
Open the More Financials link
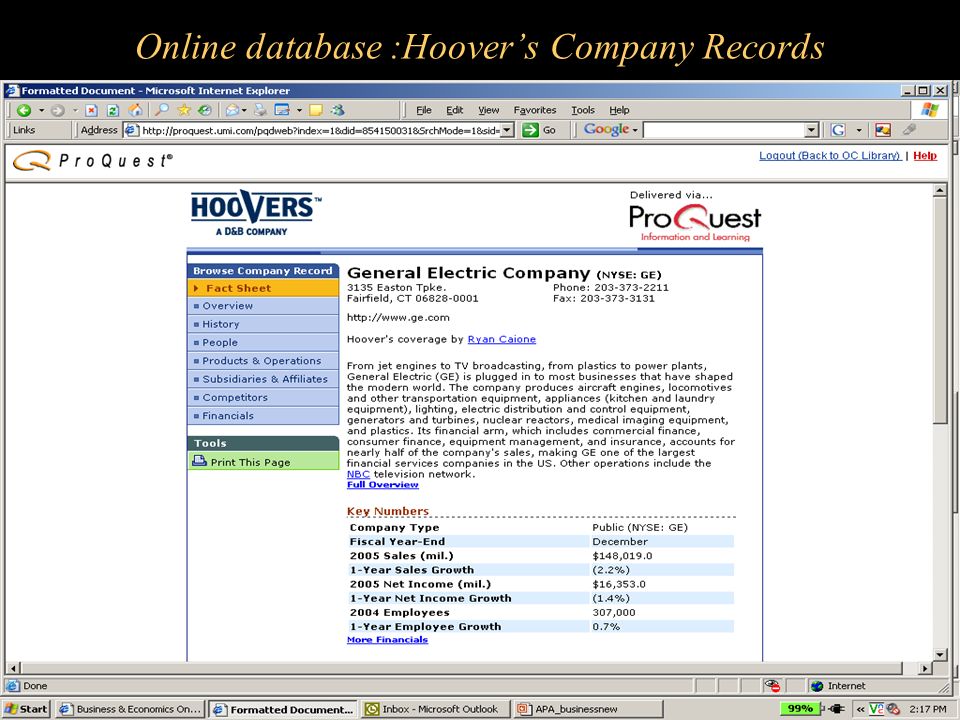[x=388, y=639]
